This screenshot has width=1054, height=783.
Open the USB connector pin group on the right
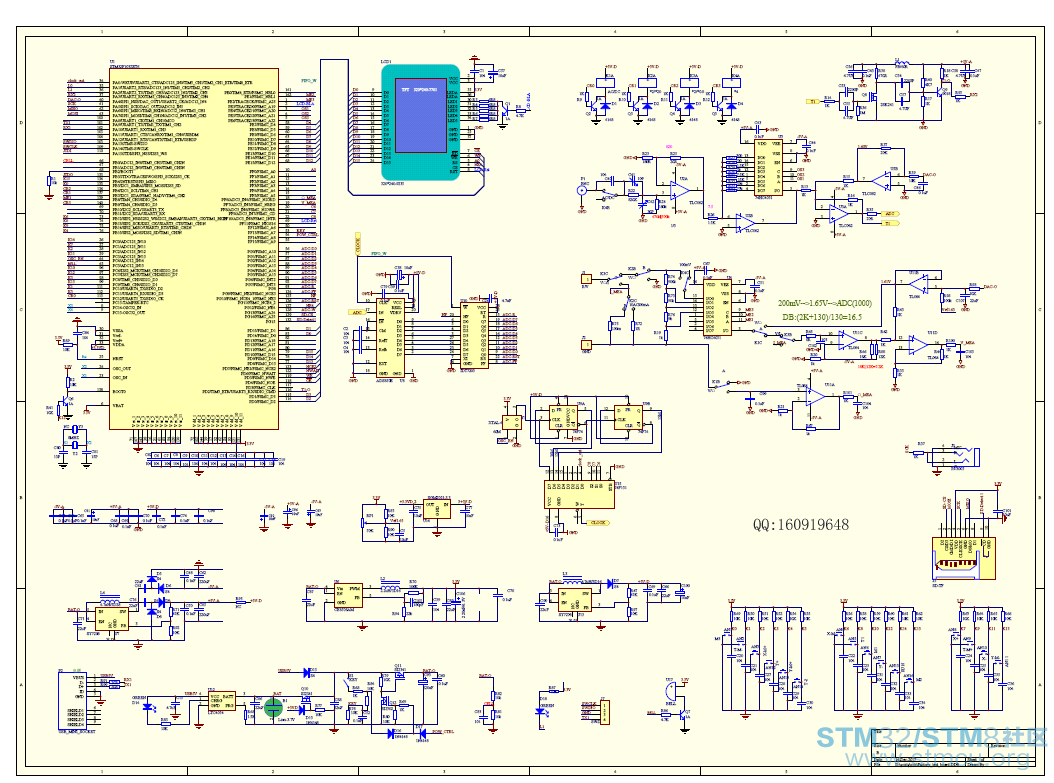coord(958,545)
